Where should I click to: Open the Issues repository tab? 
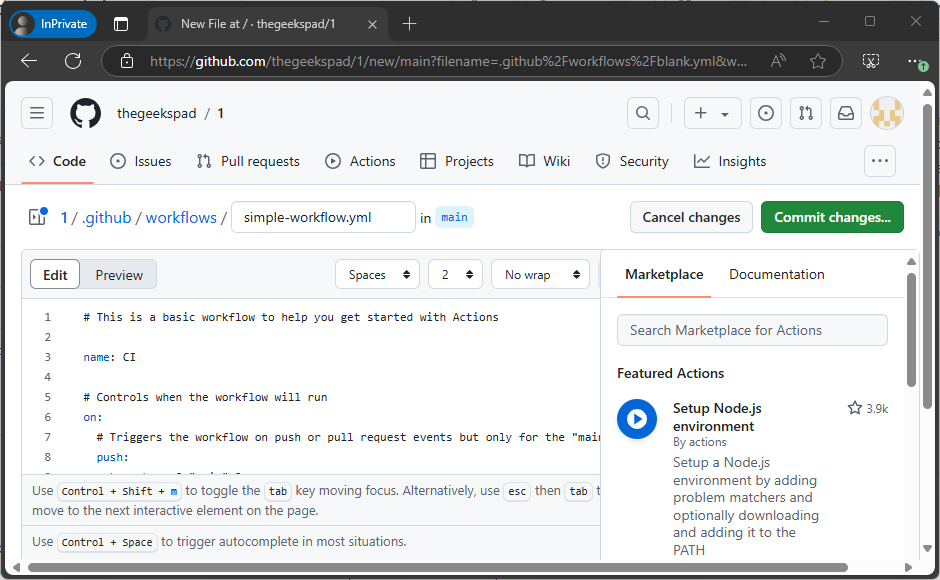pyautogui.click(x=141, y=161)
